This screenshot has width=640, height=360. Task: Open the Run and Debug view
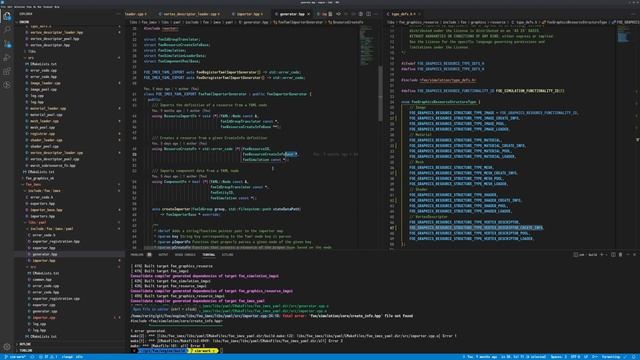tap(7, 58)
